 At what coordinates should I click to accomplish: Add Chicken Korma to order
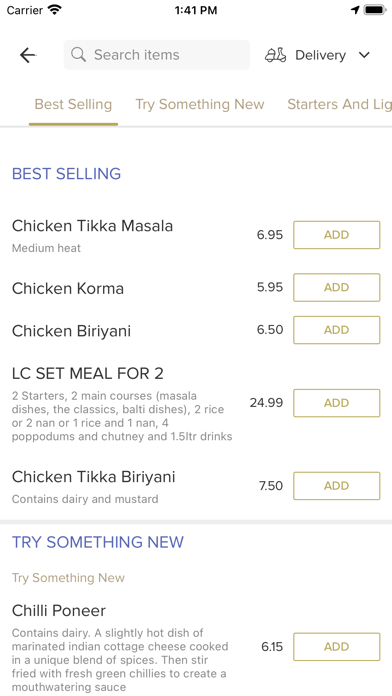[x=337, y=288]
